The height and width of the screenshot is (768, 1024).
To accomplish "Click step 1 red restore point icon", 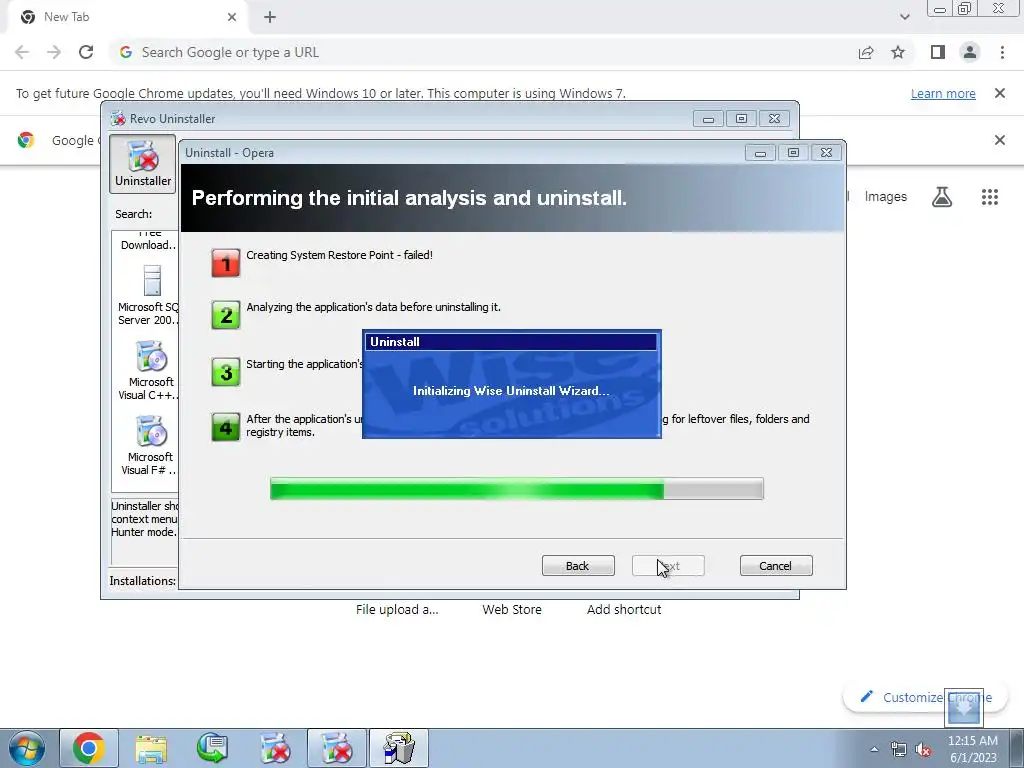I will 226,263.
